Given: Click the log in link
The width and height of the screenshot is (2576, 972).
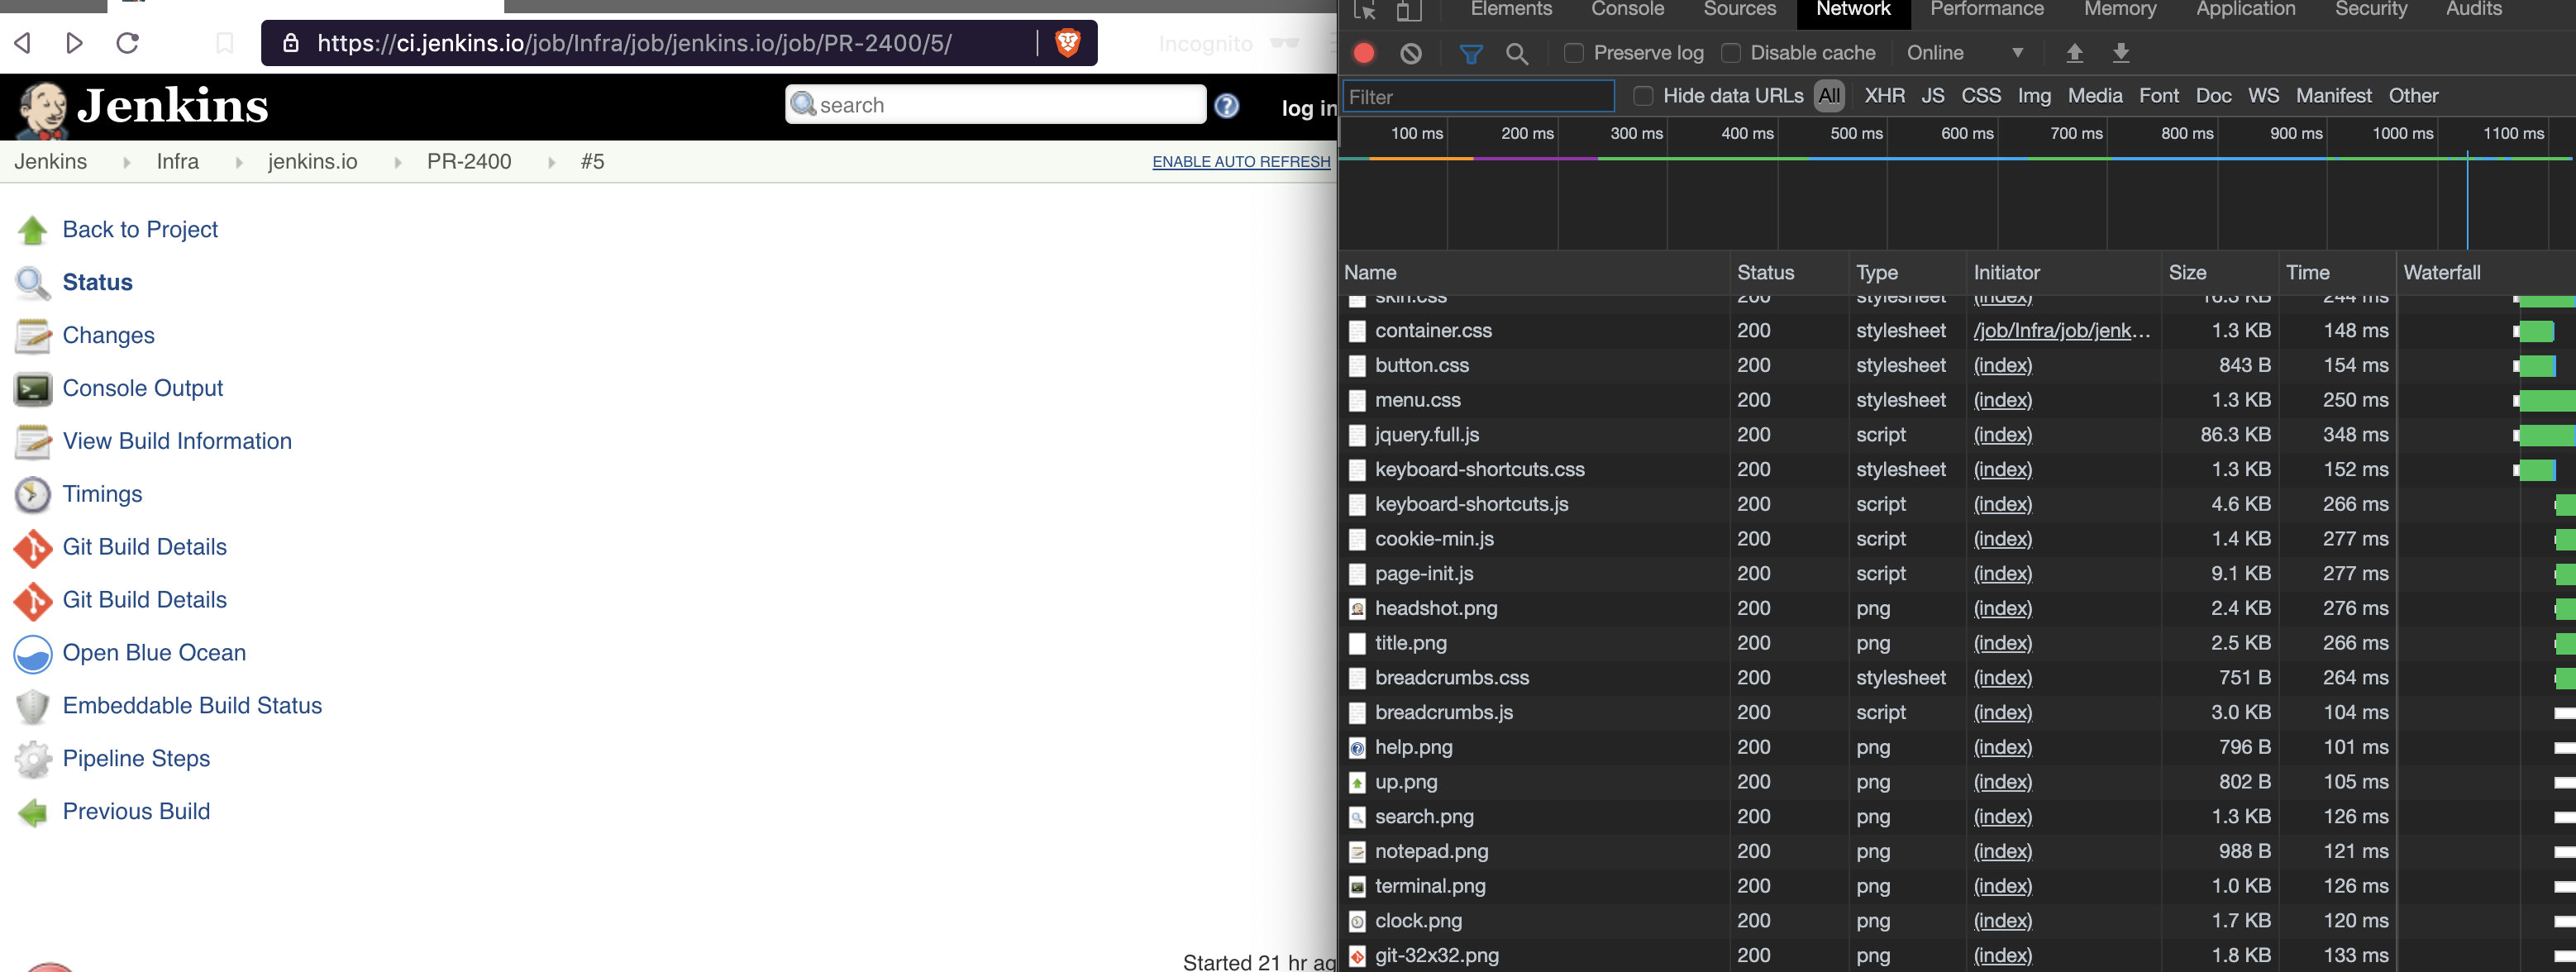Looking at the screenshot, I should (x=1308, y=108).
